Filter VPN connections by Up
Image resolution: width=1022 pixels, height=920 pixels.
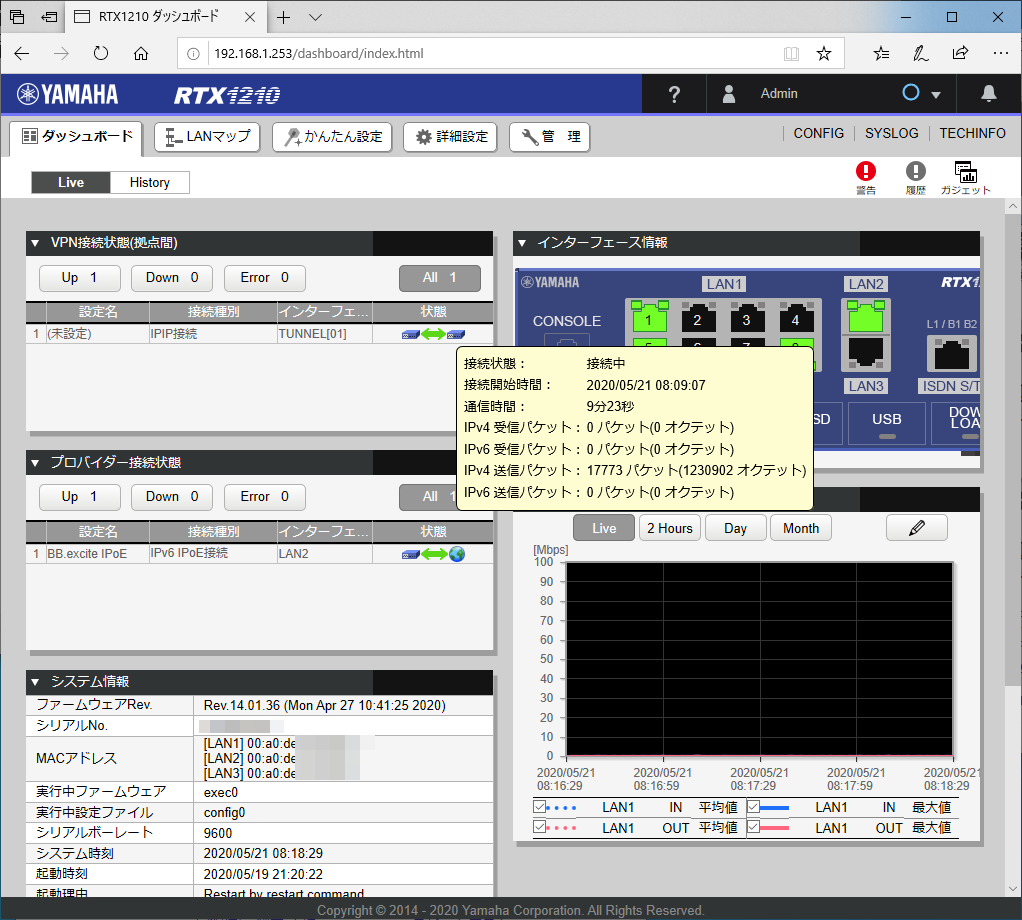point(80,278)
